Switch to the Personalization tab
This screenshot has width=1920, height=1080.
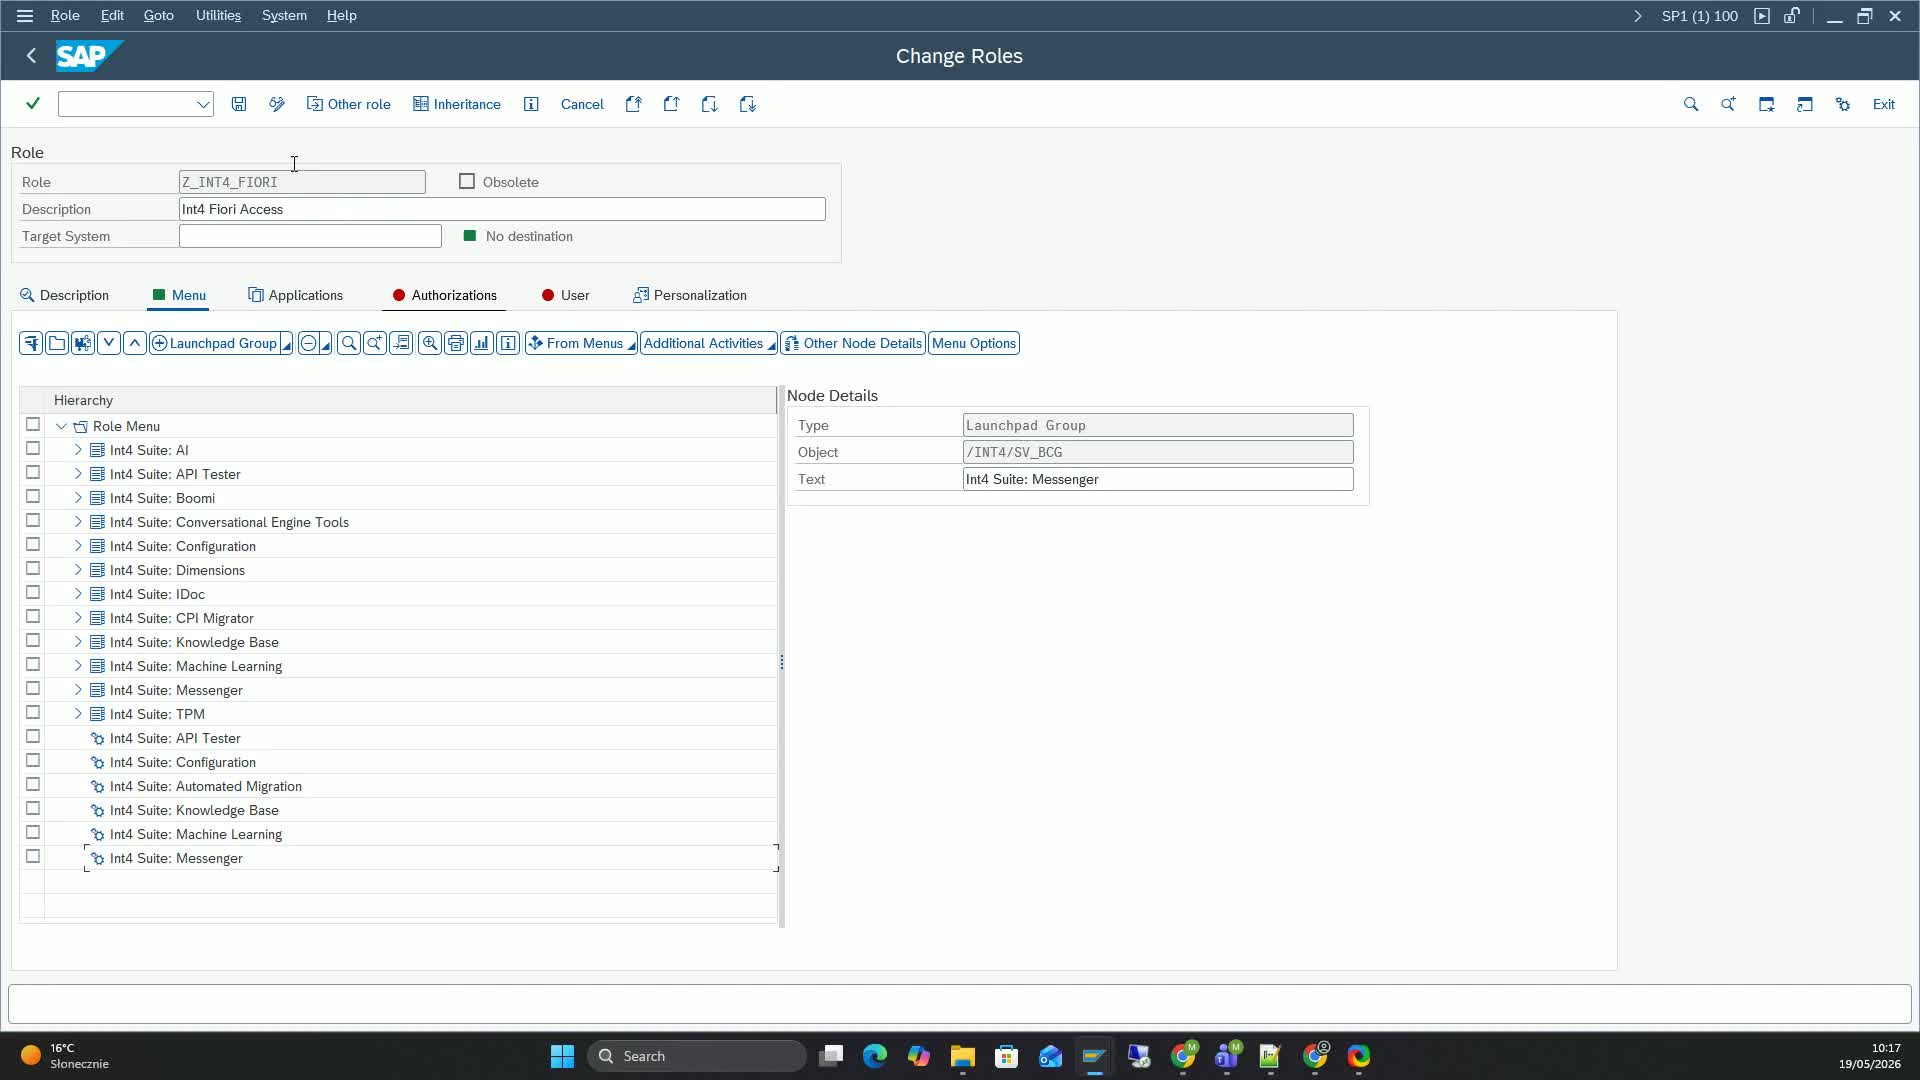(x=690, y=295)
